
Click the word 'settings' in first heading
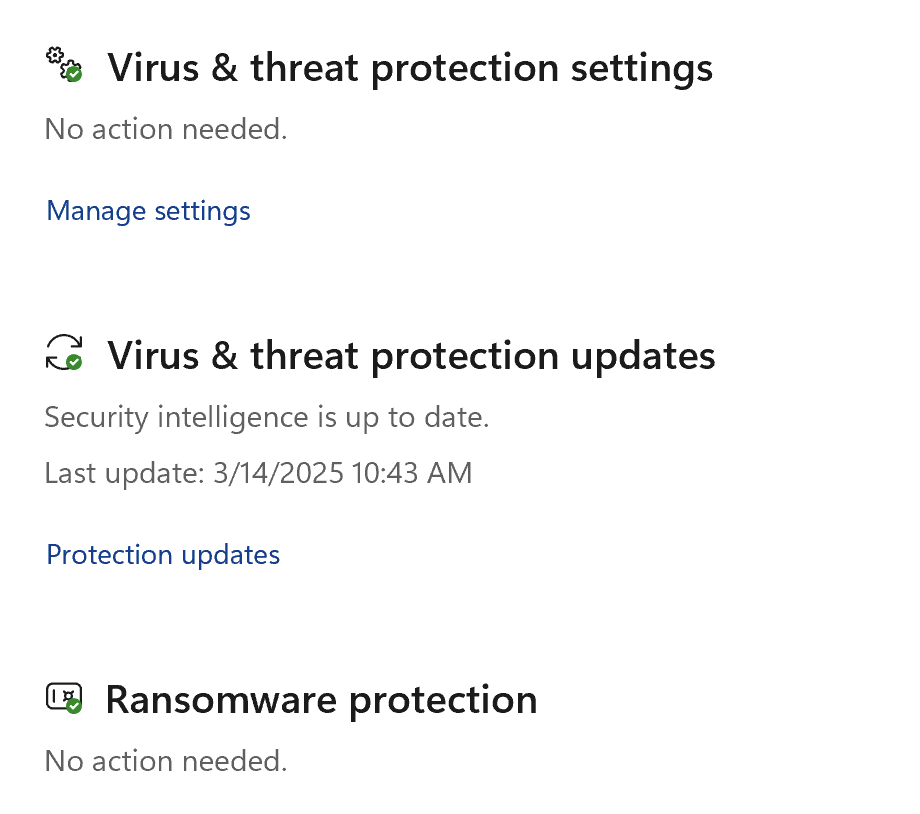click(x=642, y=69)
